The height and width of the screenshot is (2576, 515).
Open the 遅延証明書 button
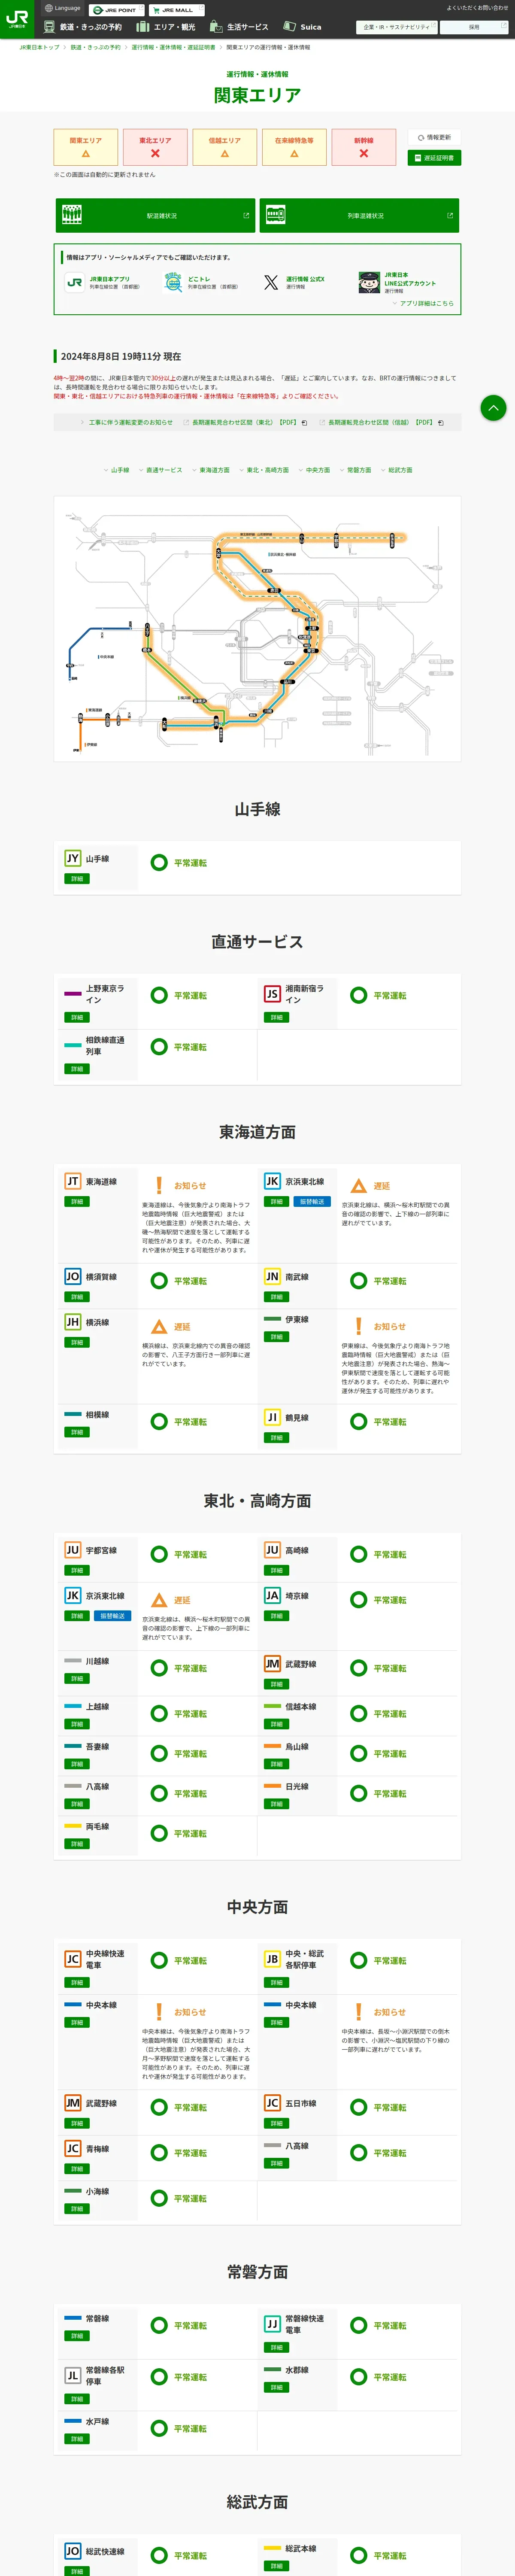434,157
